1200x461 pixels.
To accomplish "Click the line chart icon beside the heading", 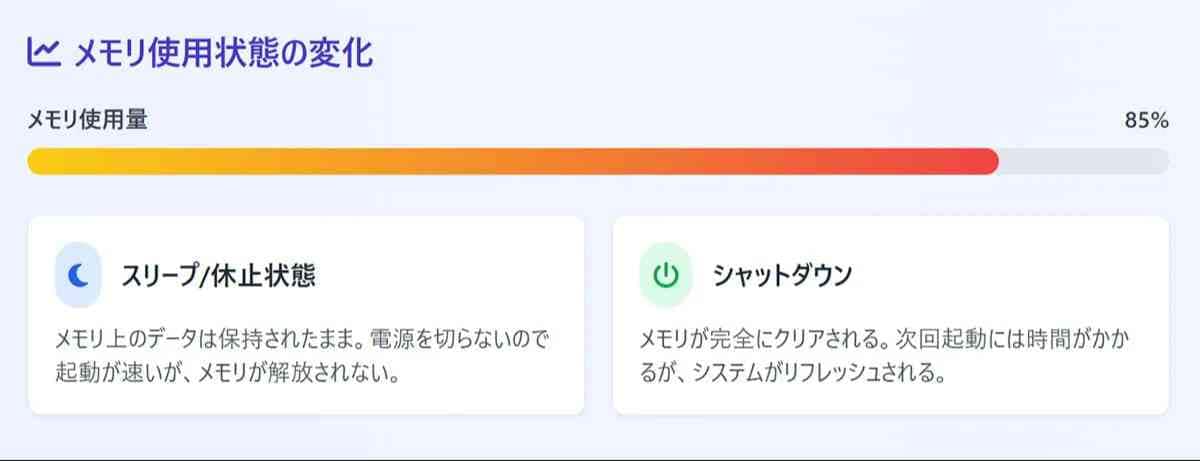I will pos(45,51).
